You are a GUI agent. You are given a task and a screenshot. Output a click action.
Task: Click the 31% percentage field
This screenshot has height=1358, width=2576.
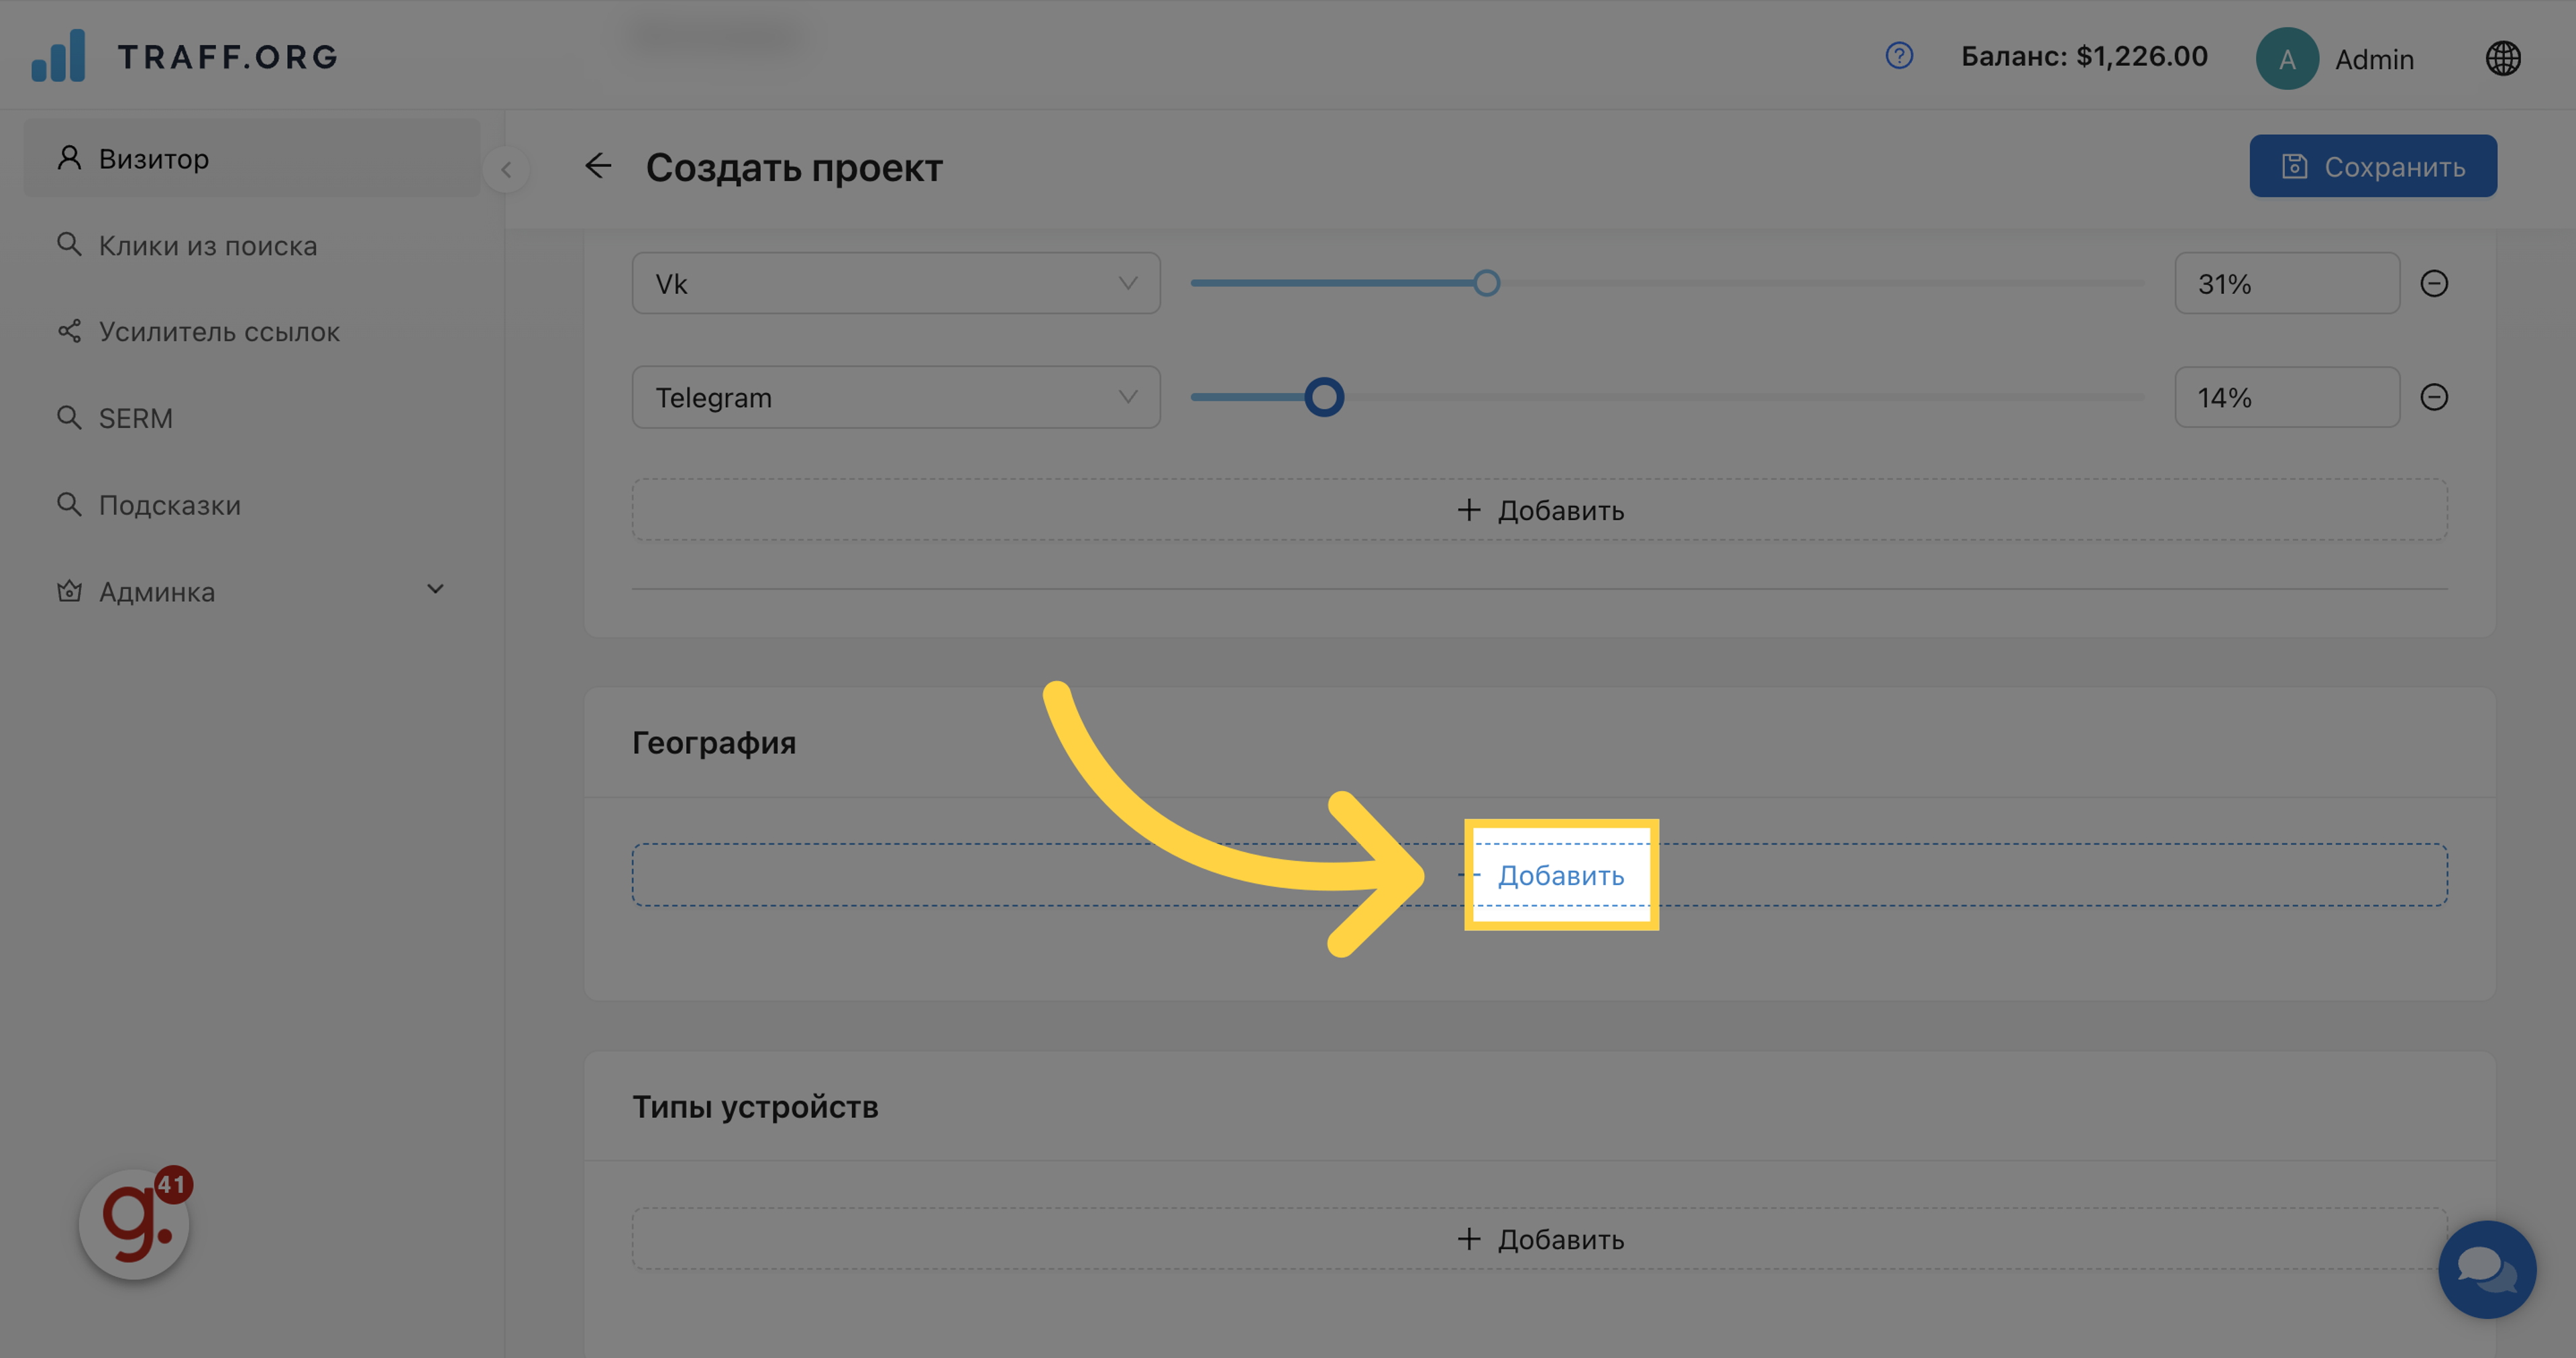[x=2286, y=283]
